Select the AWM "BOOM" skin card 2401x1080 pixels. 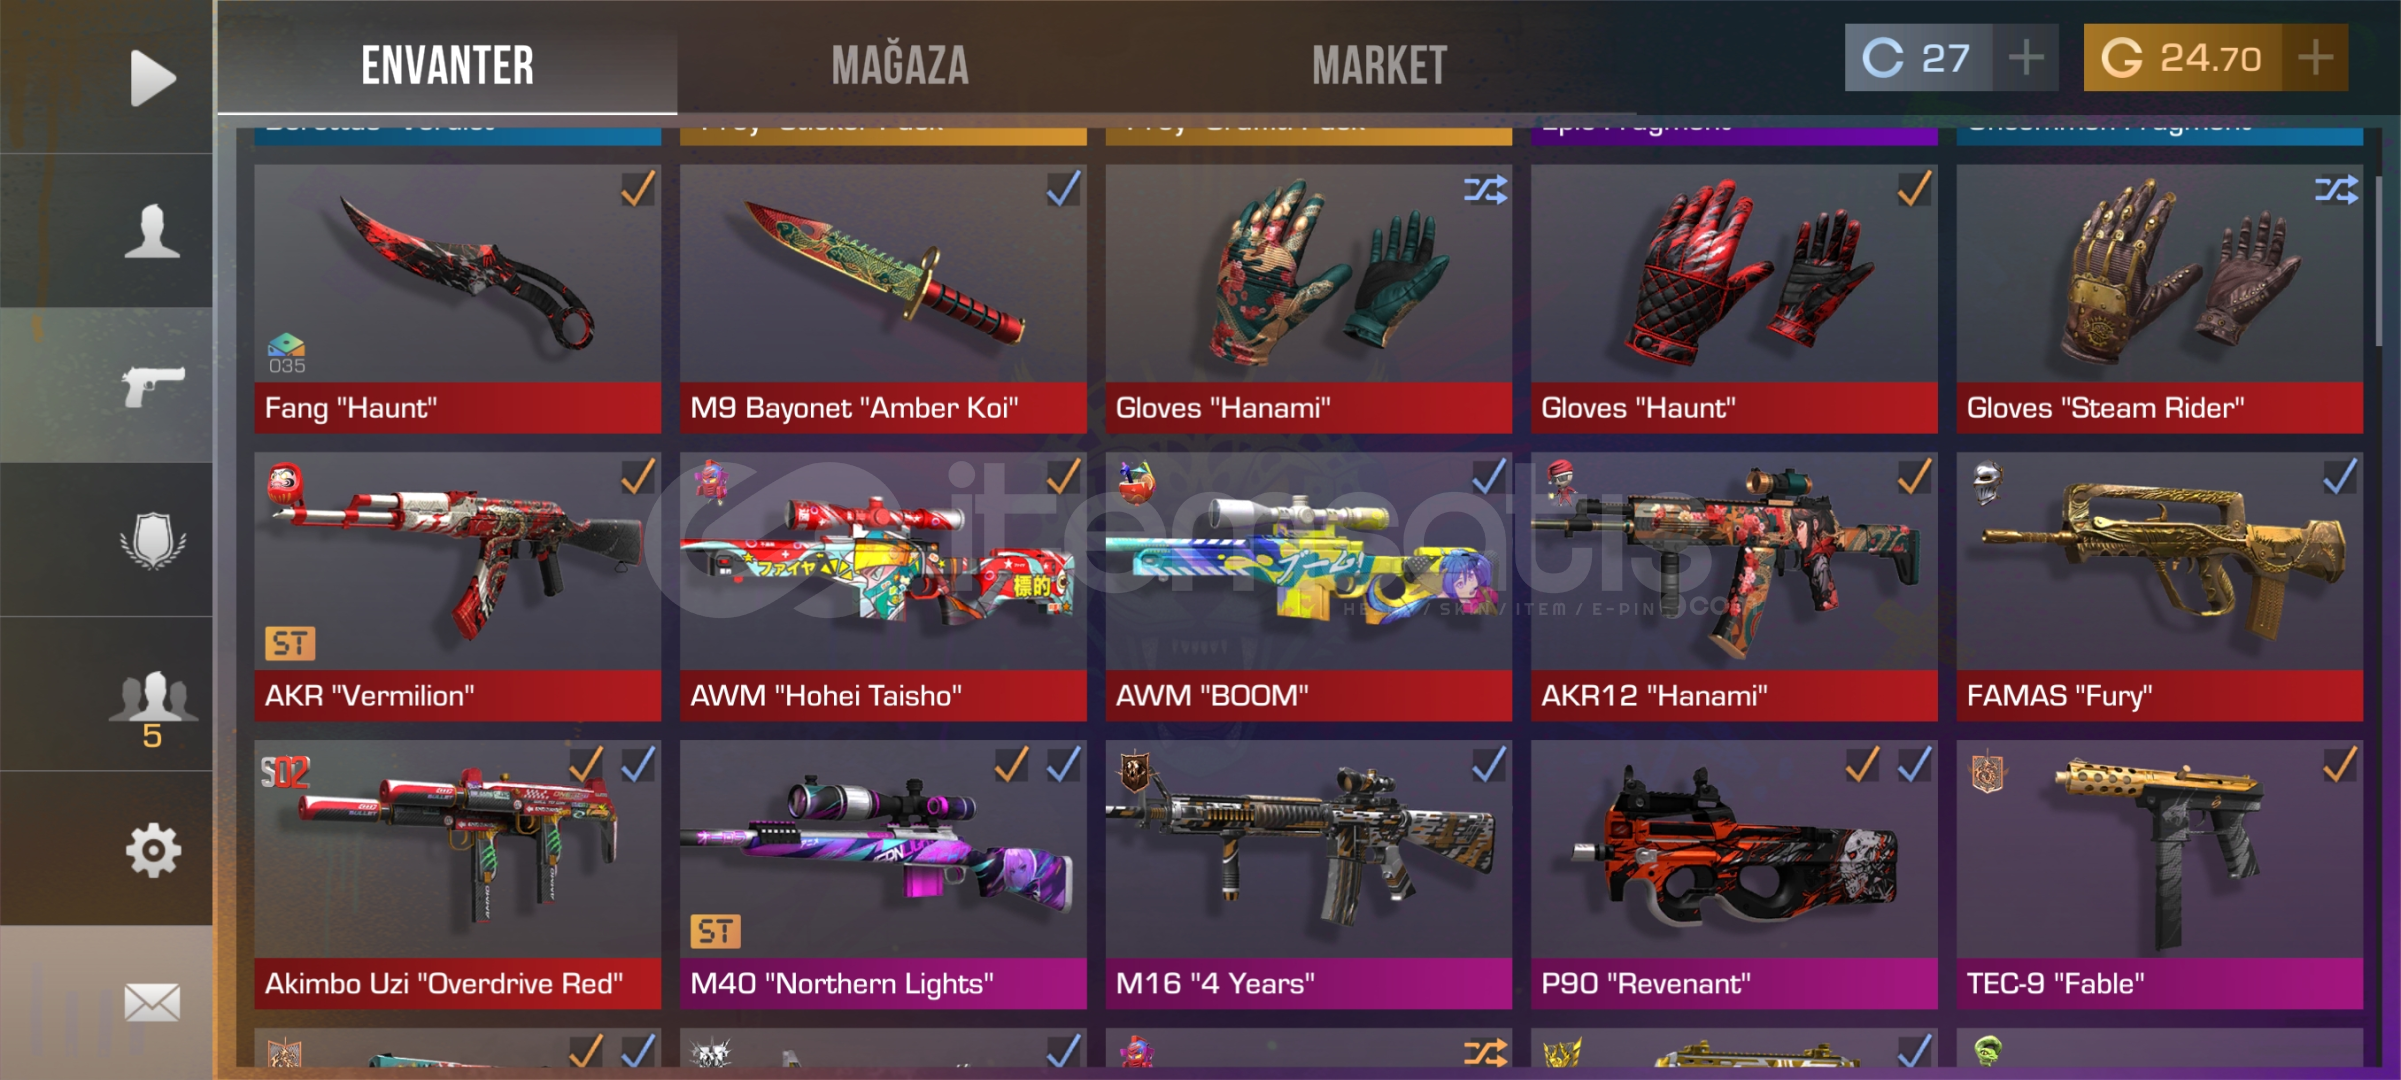pyautogui.click(x=1308, y=587)
